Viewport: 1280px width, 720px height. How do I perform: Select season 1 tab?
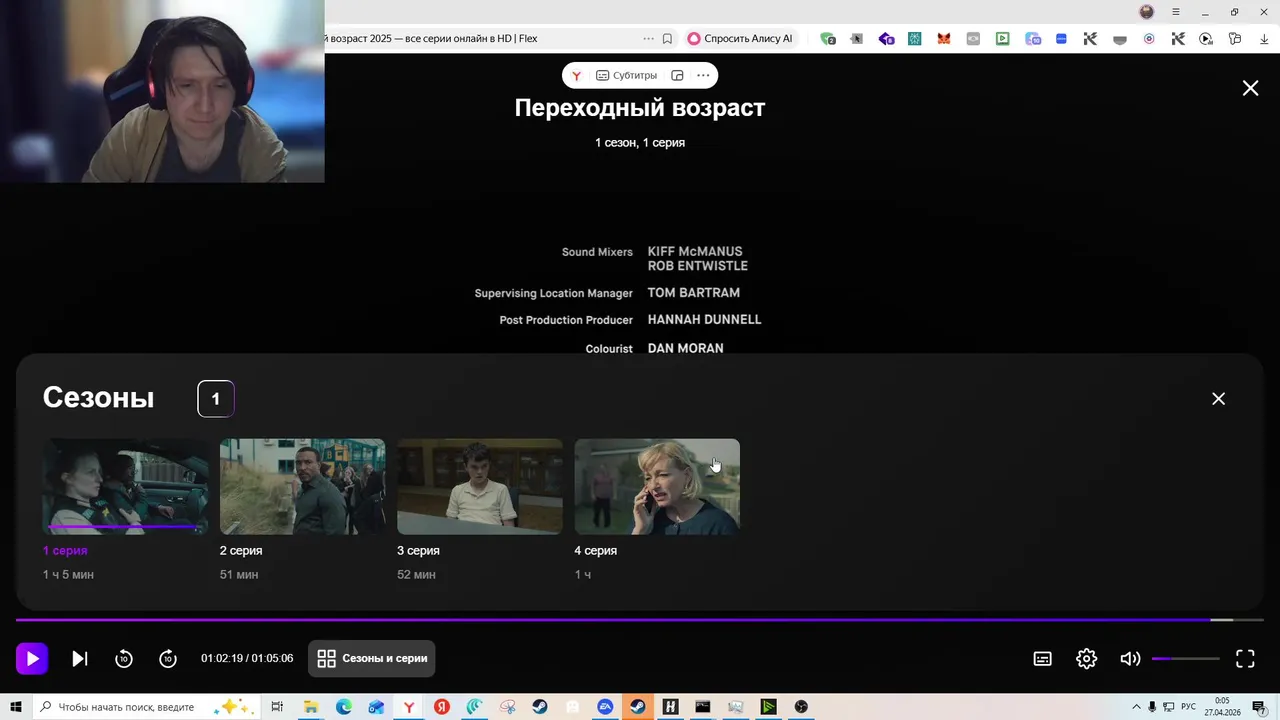pos(216,398)
